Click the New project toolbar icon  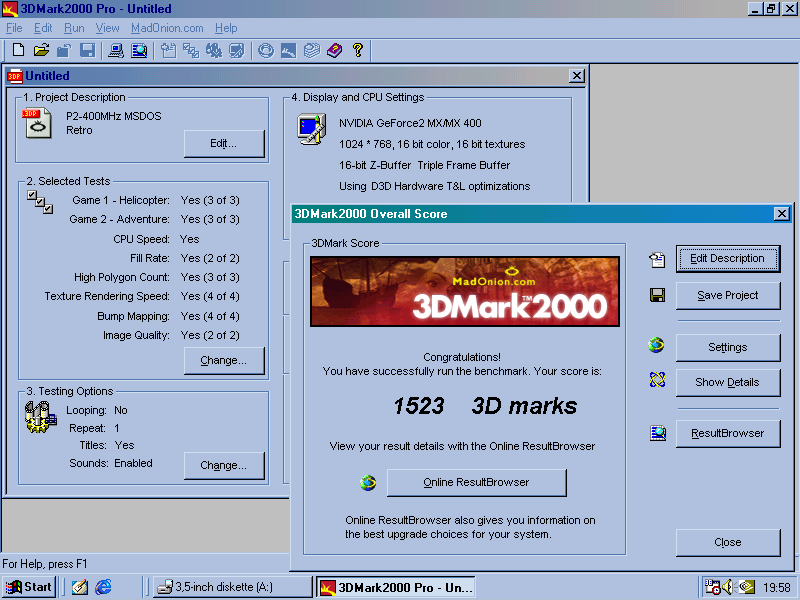(x=18, y=50)
